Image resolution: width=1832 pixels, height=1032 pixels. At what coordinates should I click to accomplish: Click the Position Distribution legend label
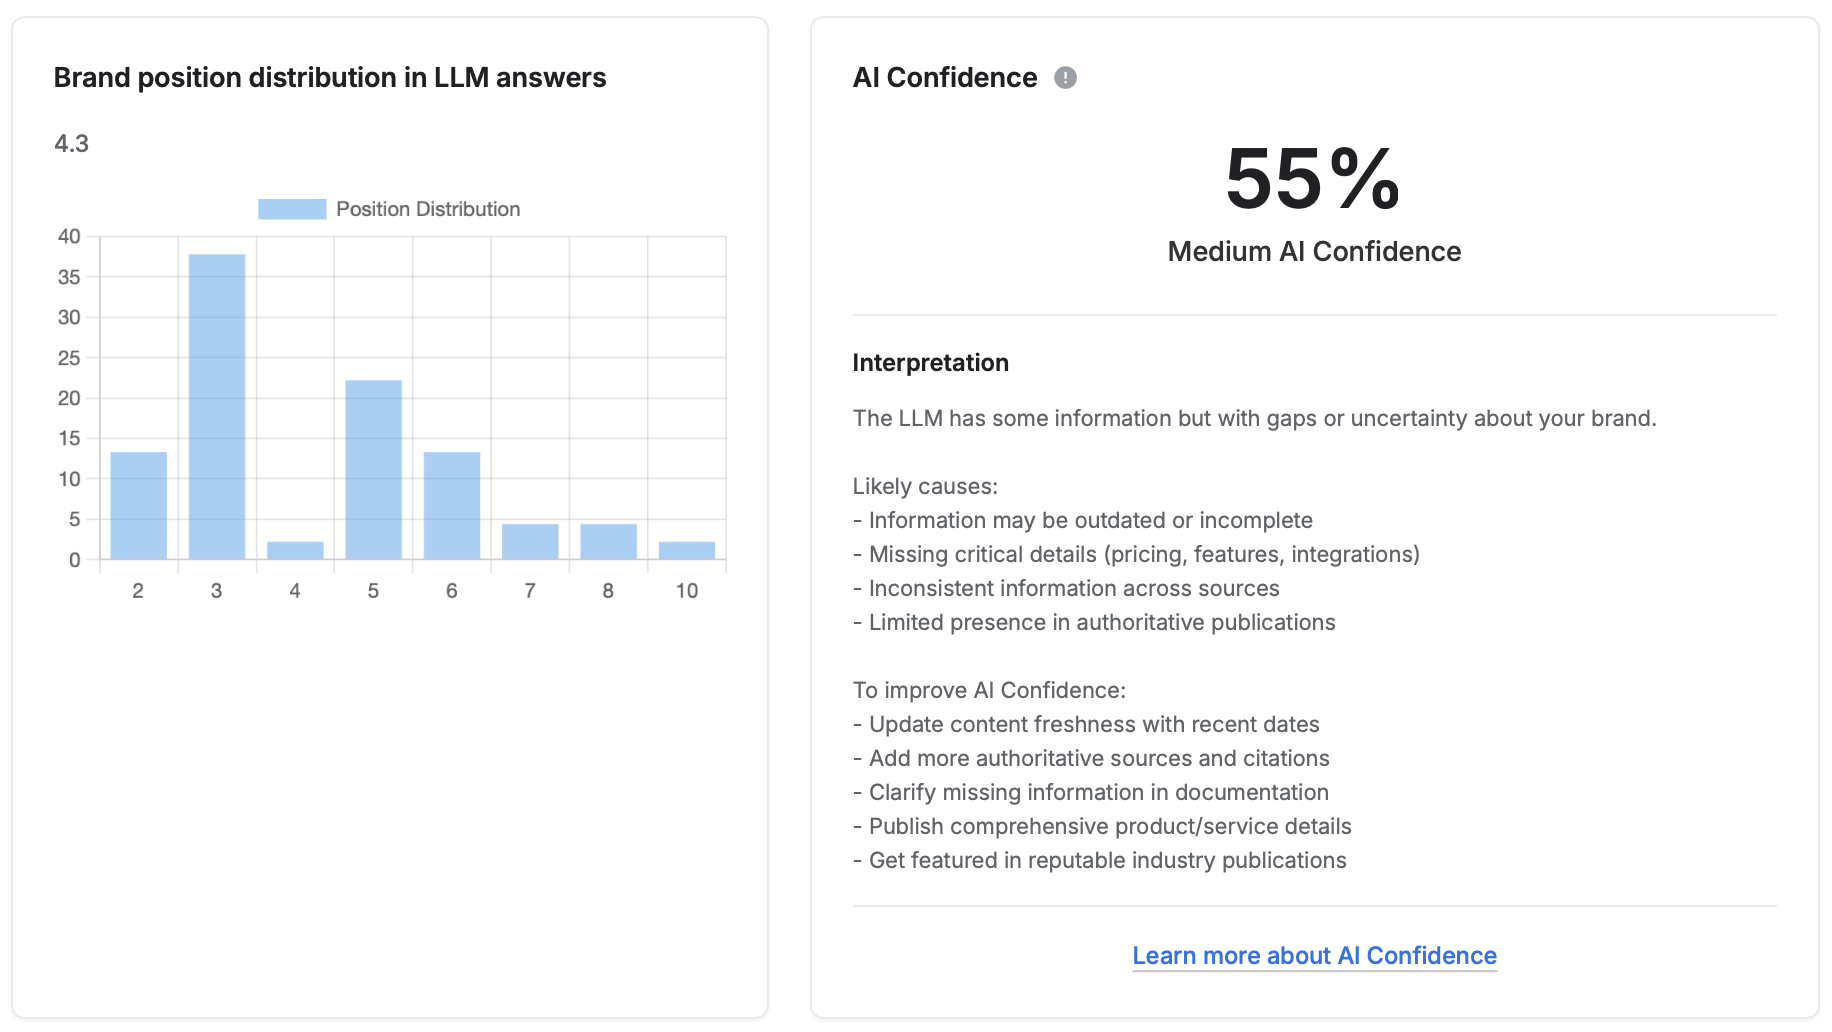coord(428,209)
